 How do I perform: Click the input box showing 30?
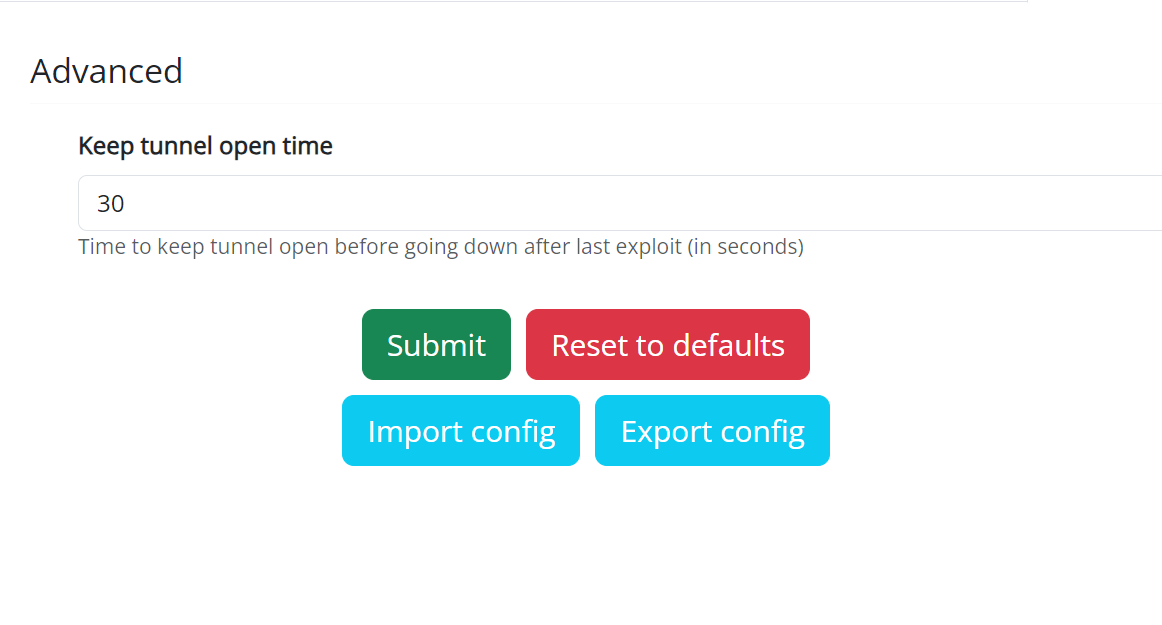pos(620,204)
